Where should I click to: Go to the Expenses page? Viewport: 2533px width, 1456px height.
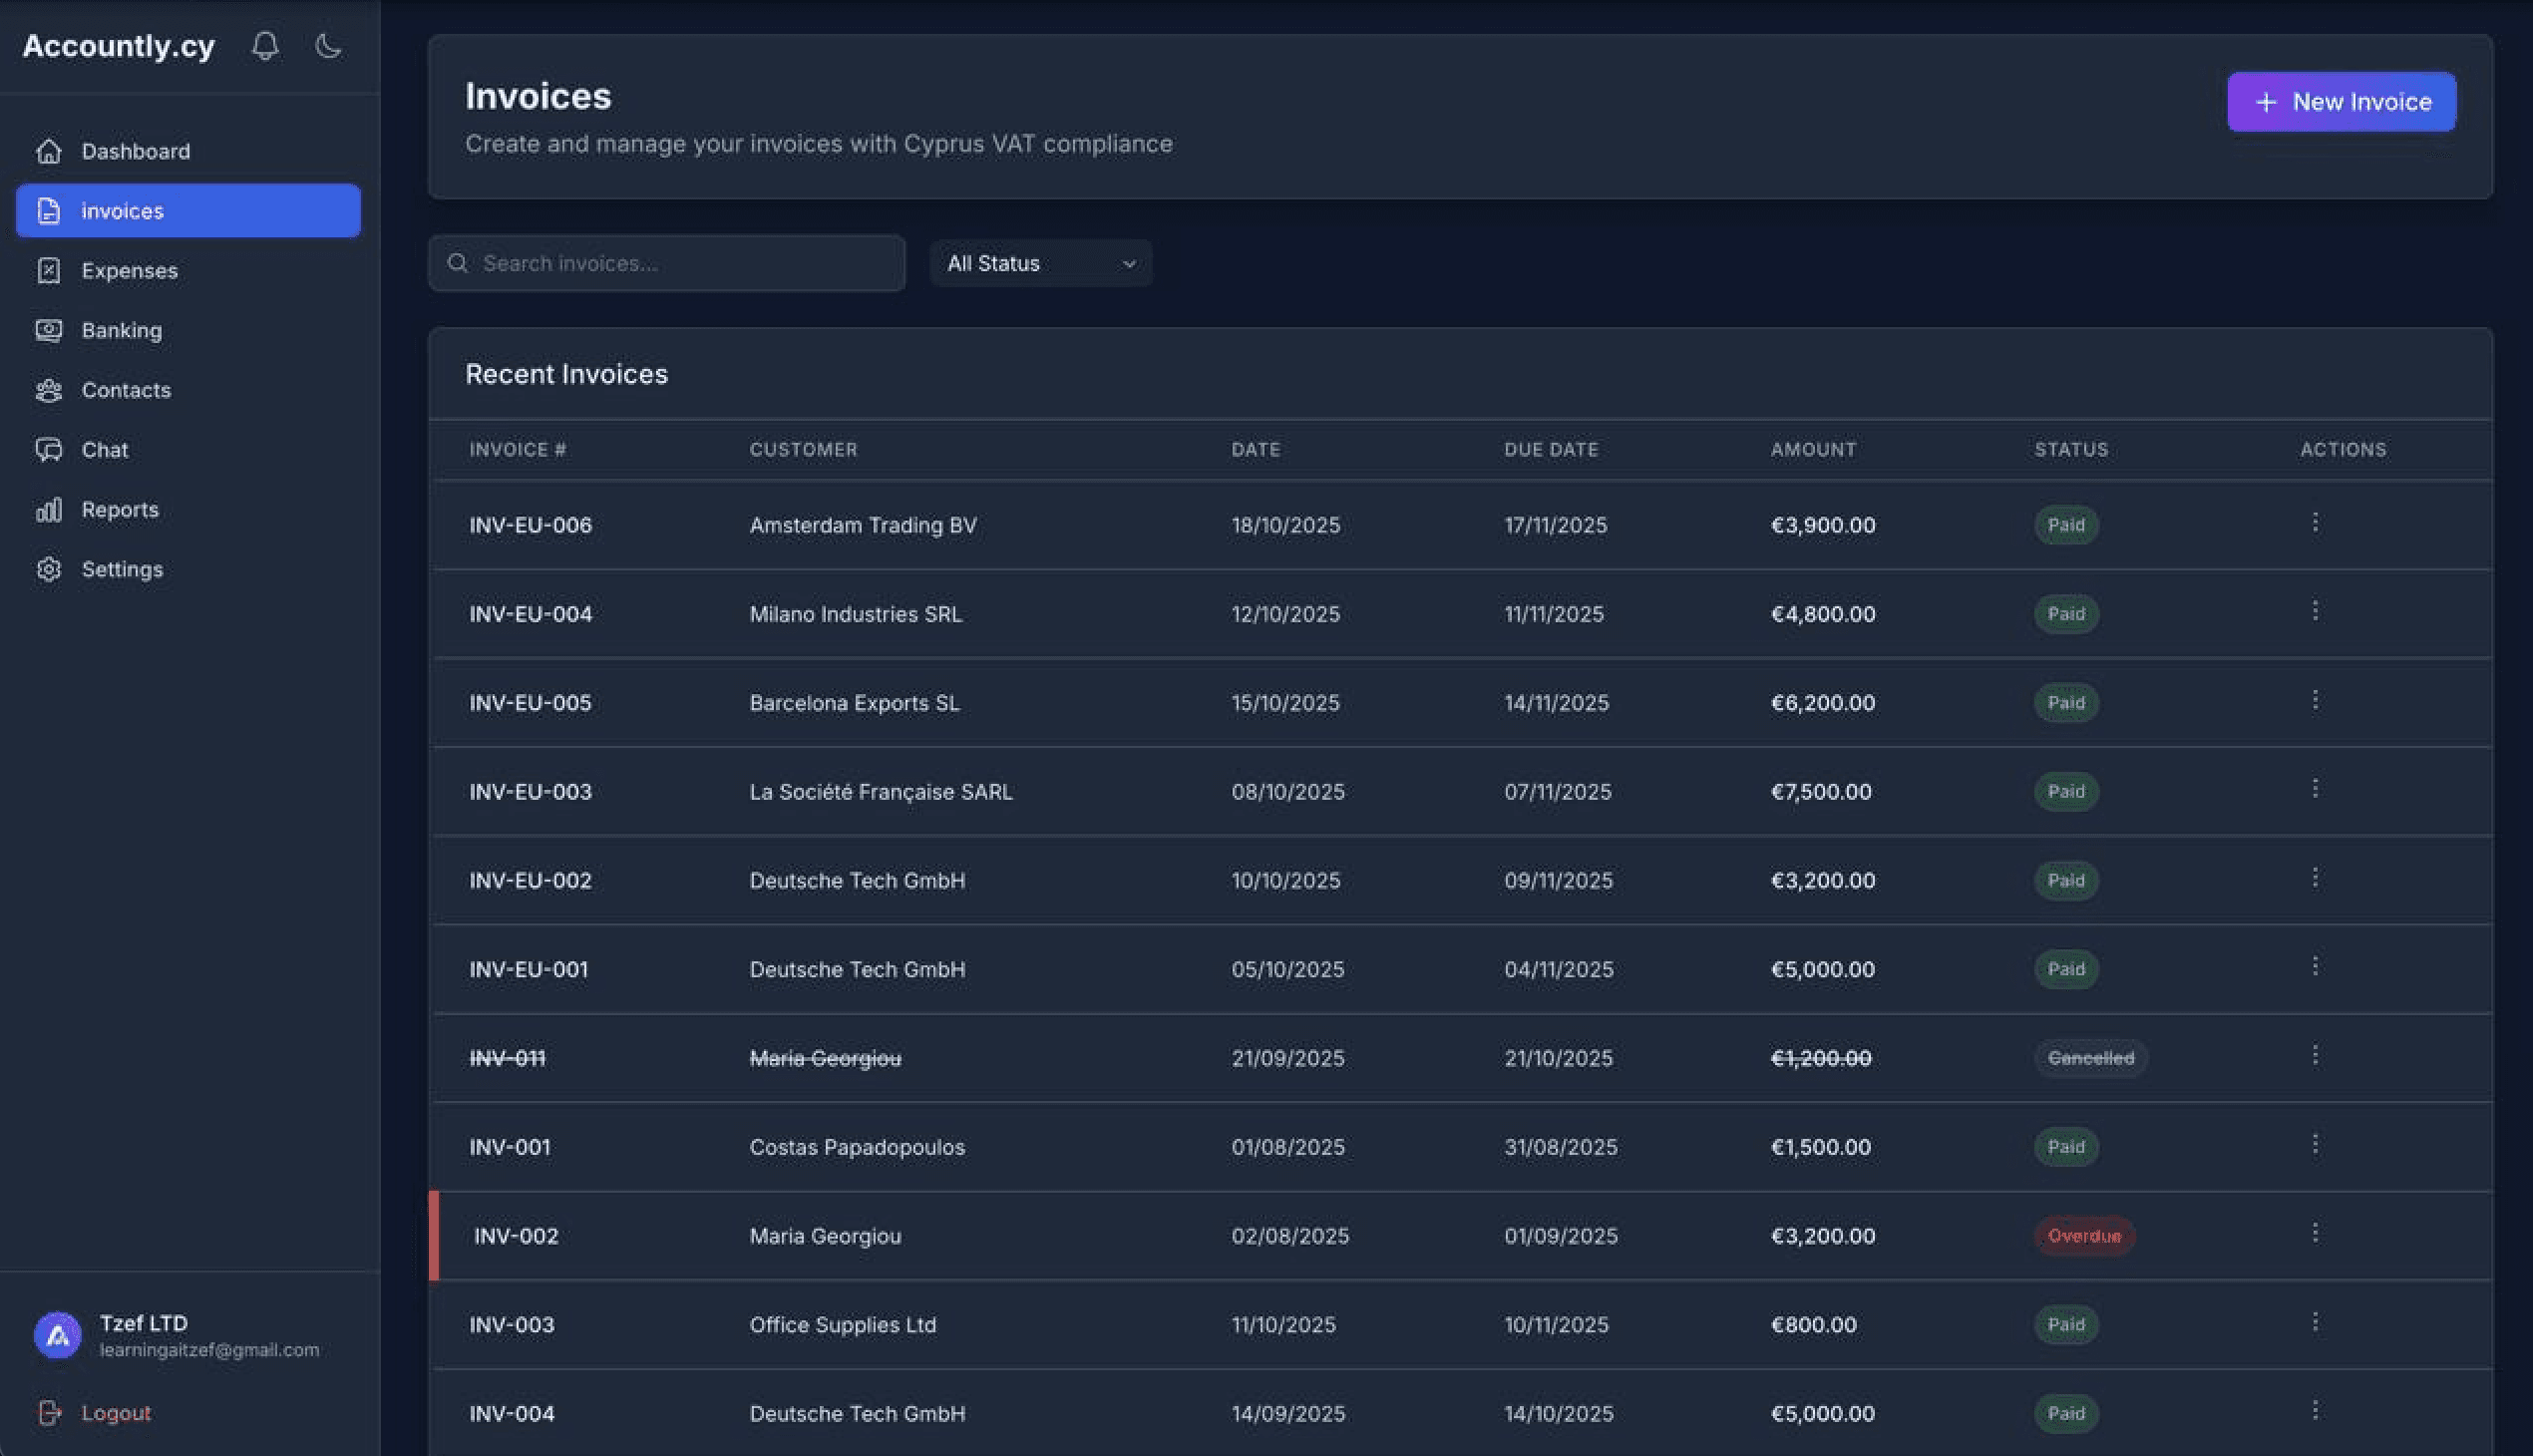click(x=129, y=271)
